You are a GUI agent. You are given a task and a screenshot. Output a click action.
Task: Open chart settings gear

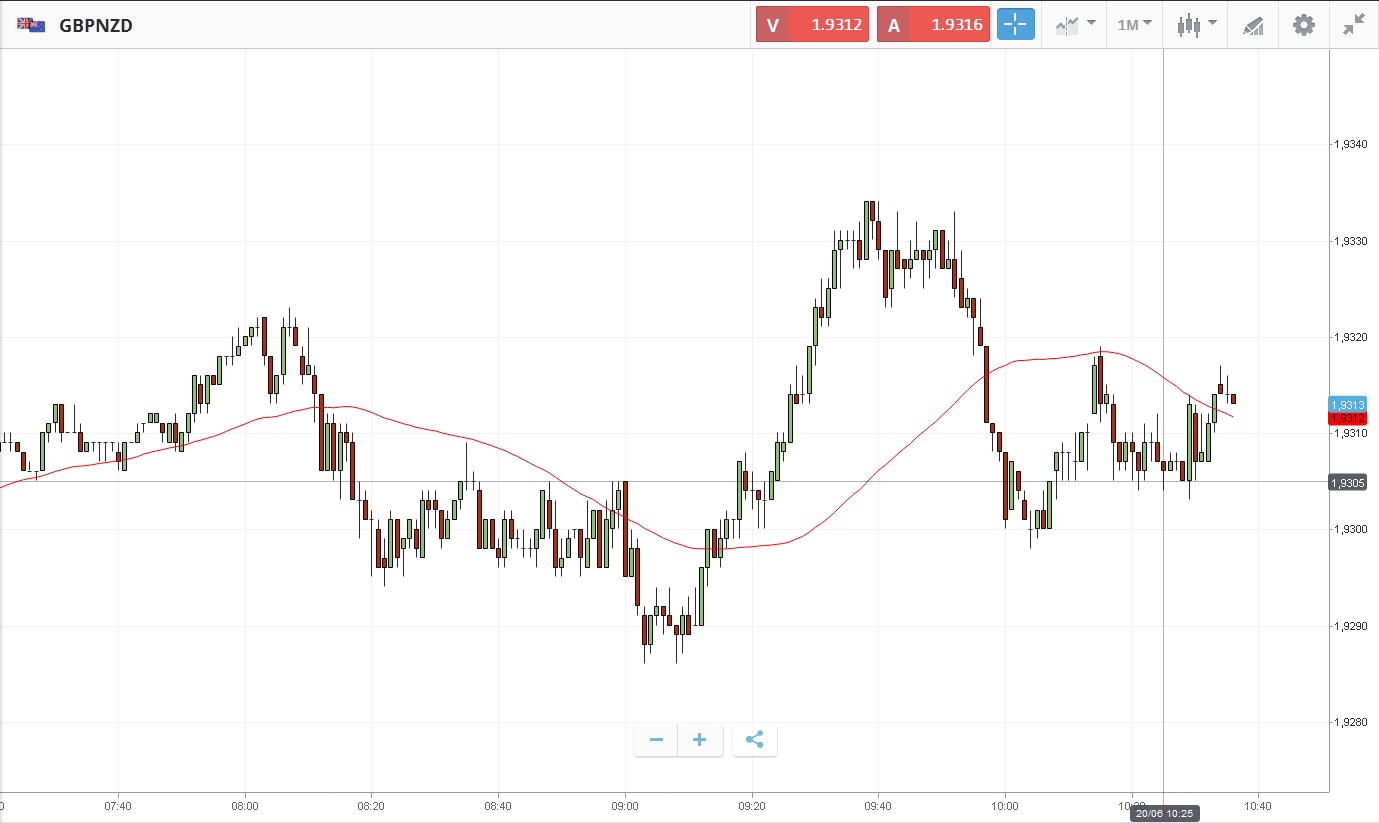(1304, 25)
